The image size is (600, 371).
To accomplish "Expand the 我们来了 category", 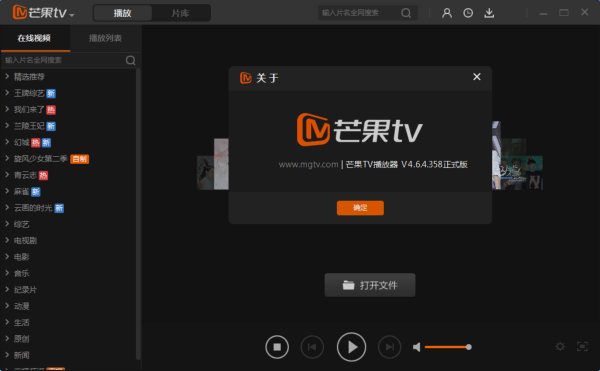I will click(7, 109).
